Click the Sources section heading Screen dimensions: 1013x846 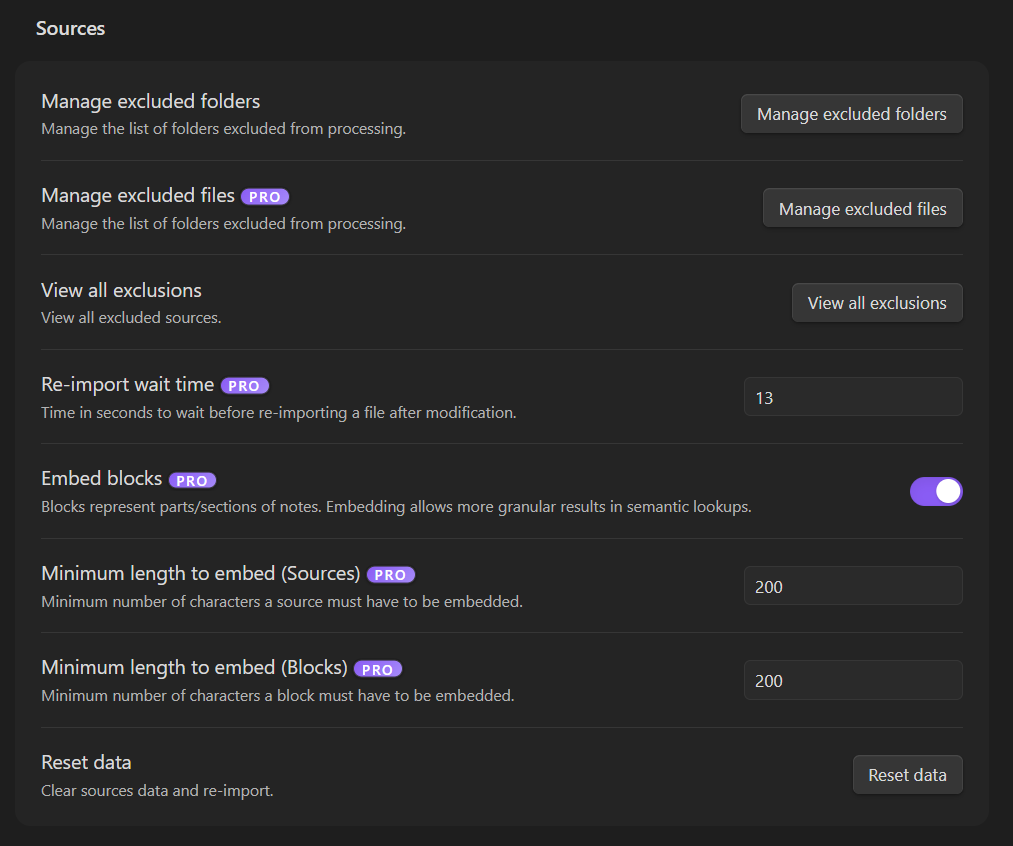[x=70, y=29]
